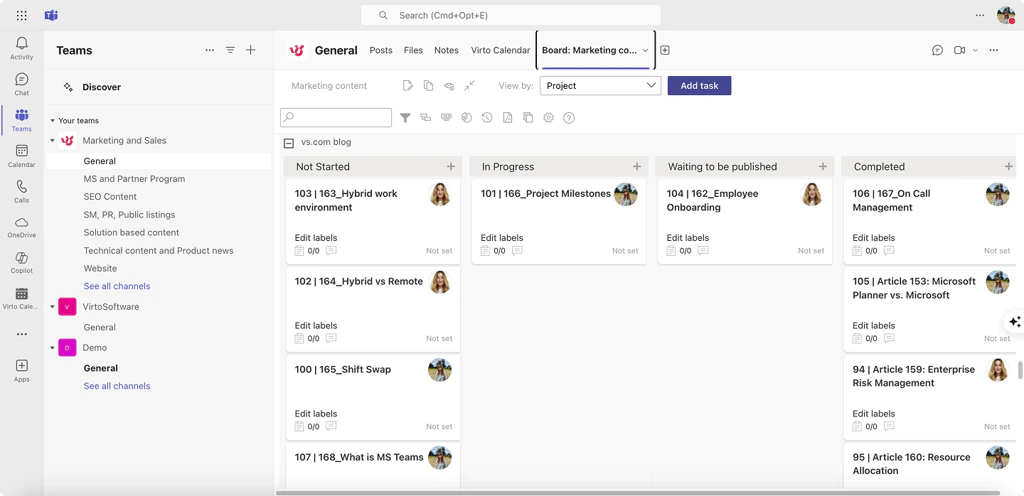Screen dimensions: 1024x496
Task: Open meeting options chevron next to camera
Action: click(976, 50)
